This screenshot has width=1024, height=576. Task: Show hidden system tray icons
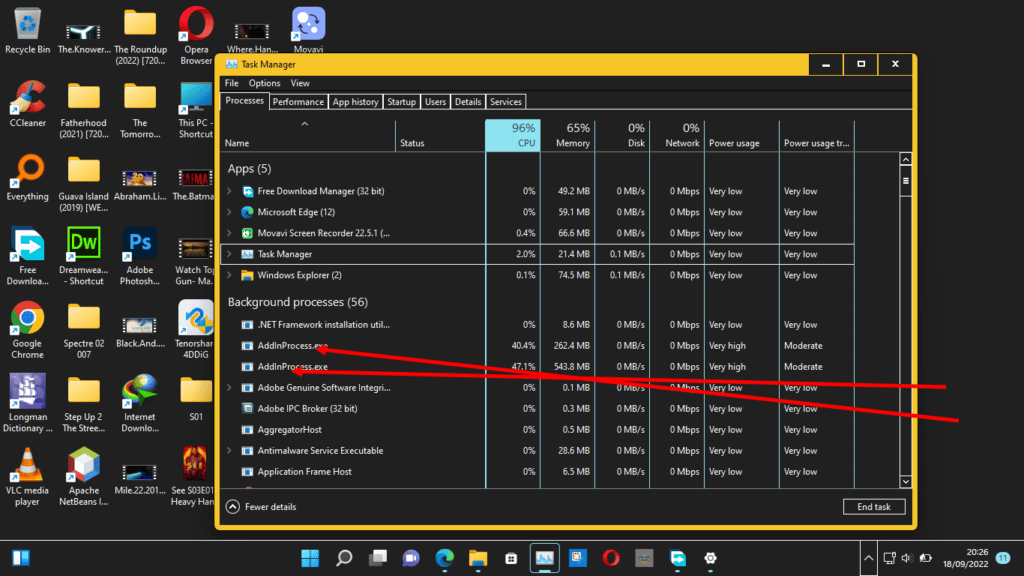point(869,558)
